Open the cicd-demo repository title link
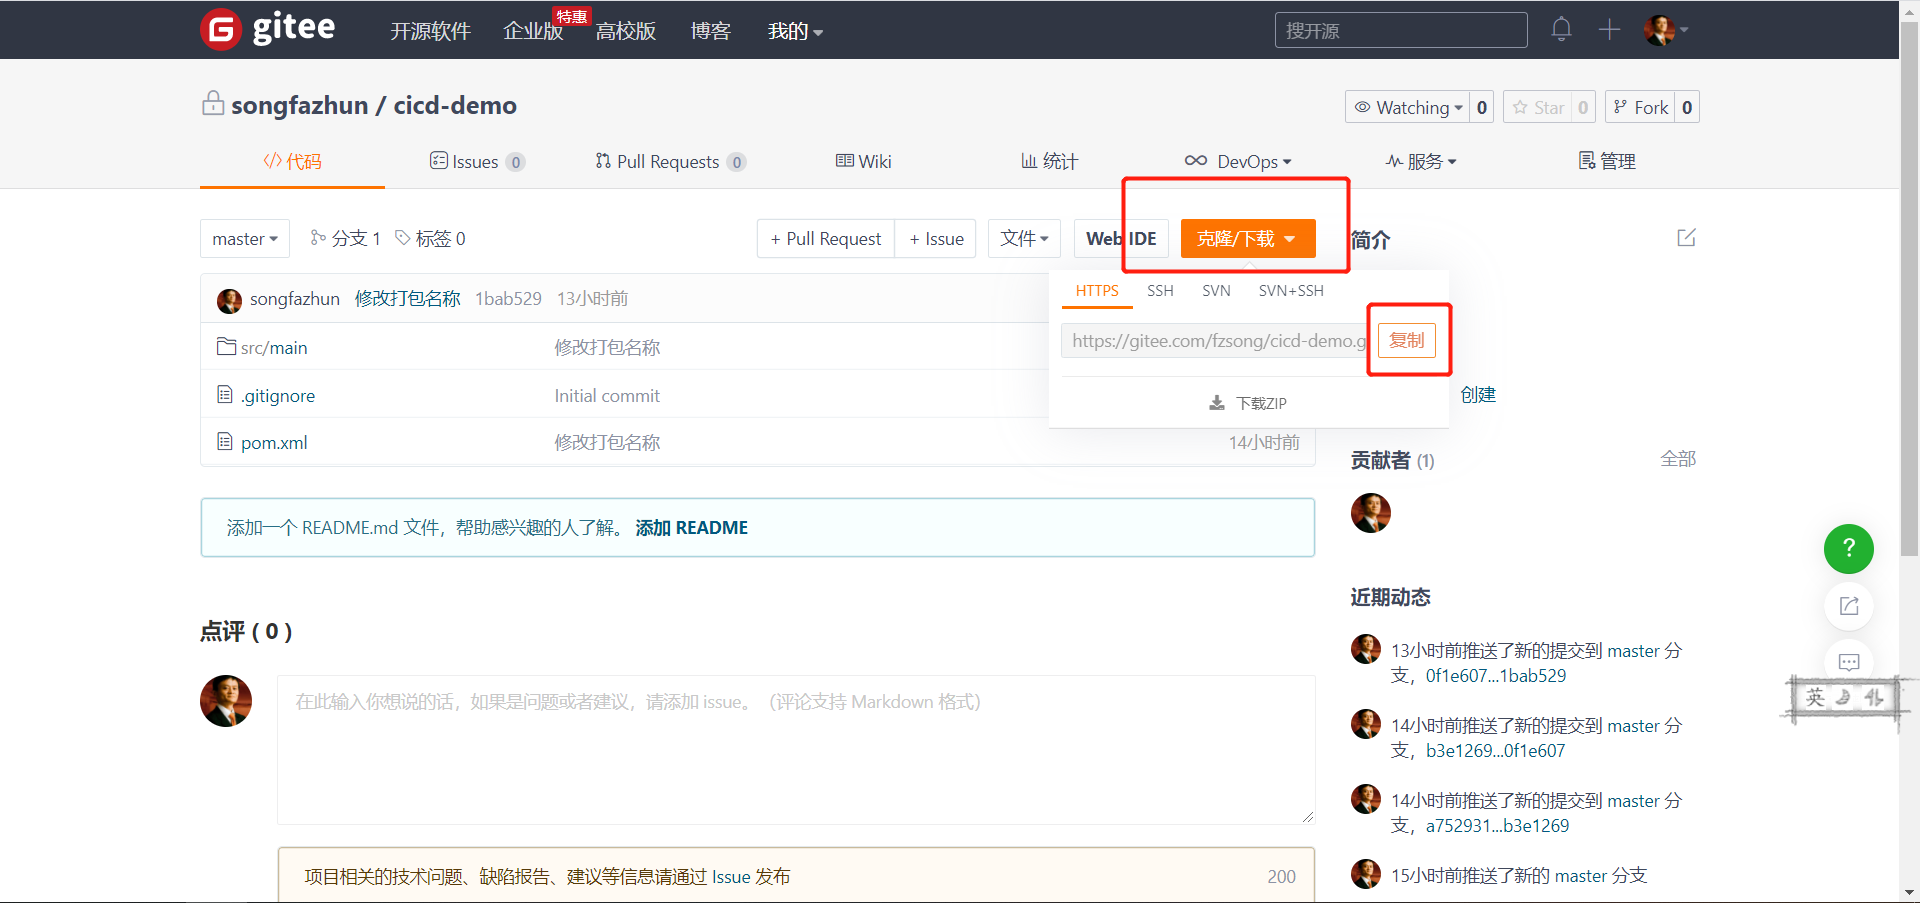The width and height of the screenshot is (1920, 903). (455, 105)
